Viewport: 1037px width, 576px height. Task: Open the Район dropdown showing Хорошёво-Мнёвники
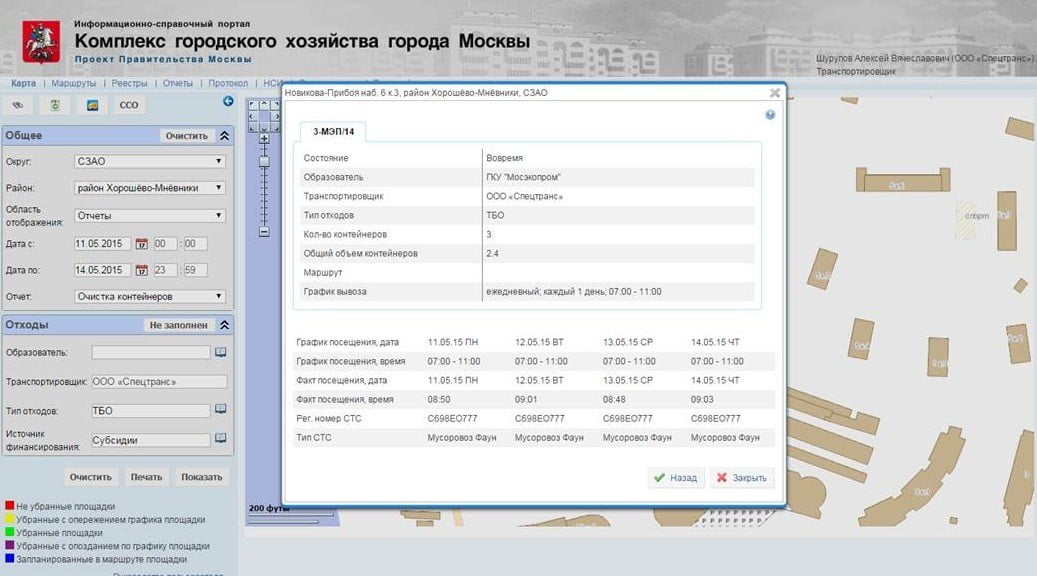click(150, 188)
